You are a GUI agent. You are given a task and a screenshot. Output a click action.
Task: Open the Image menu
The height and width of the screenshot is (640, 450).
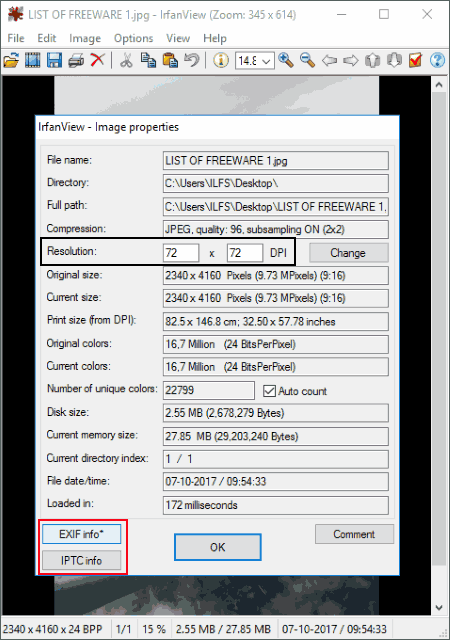tap(85, 38)
